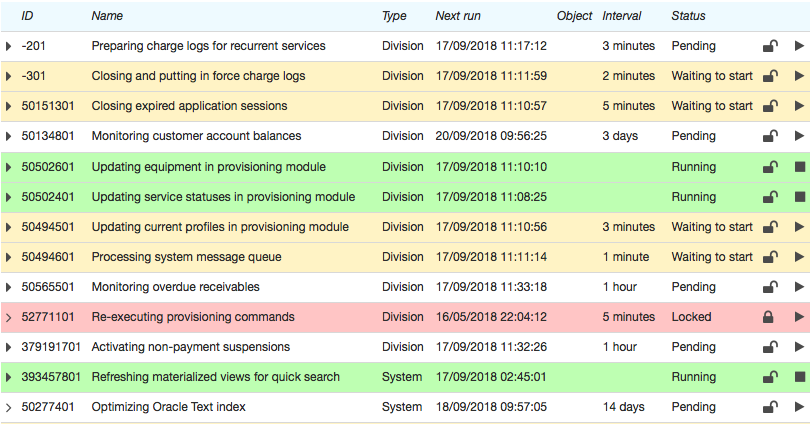Run Re-executing provisioning commands task

click(799, 317)
